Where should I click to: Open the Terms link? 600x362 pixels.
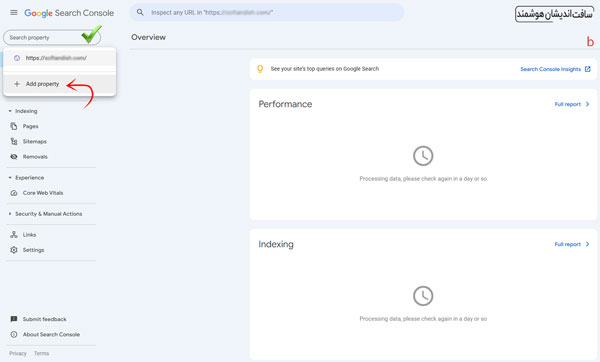[41, 354]
